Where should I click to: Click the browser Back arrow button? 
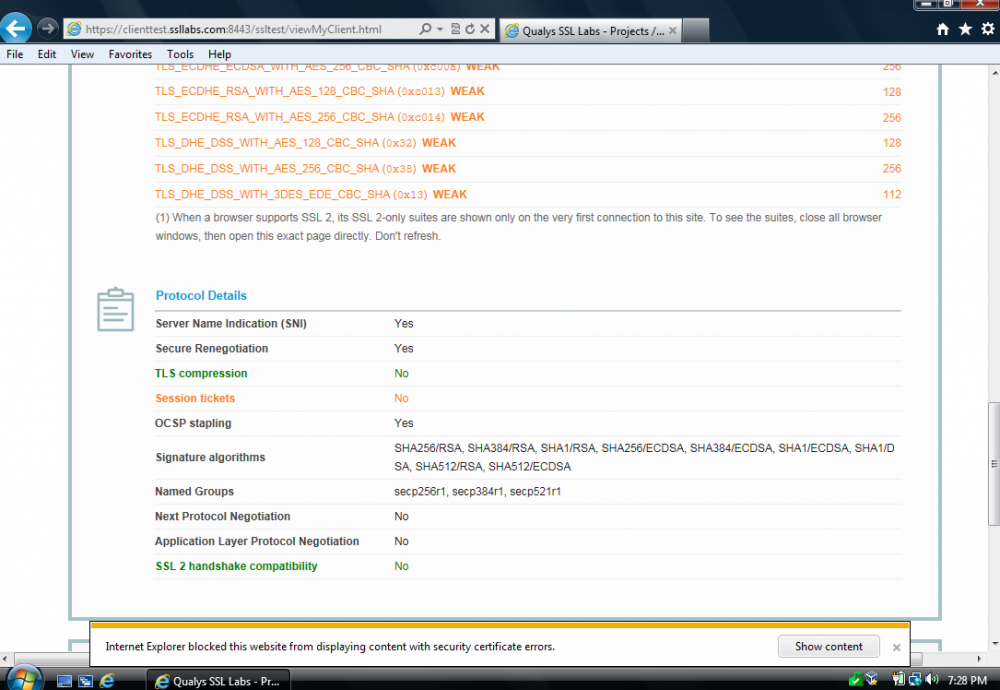(x=17, y=27)
